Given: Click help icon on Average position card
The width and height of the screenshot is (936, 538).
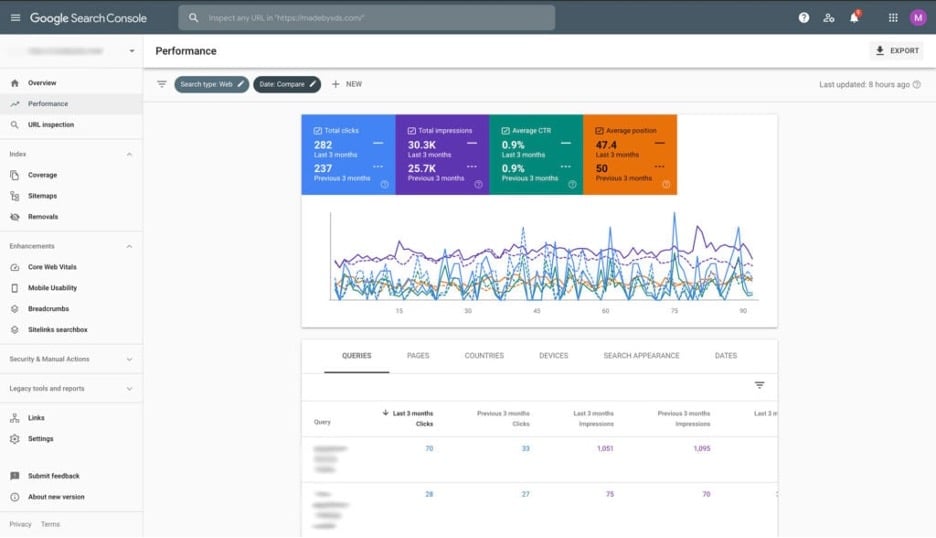Looking at the screenshot, I should [x=666, y=185].
